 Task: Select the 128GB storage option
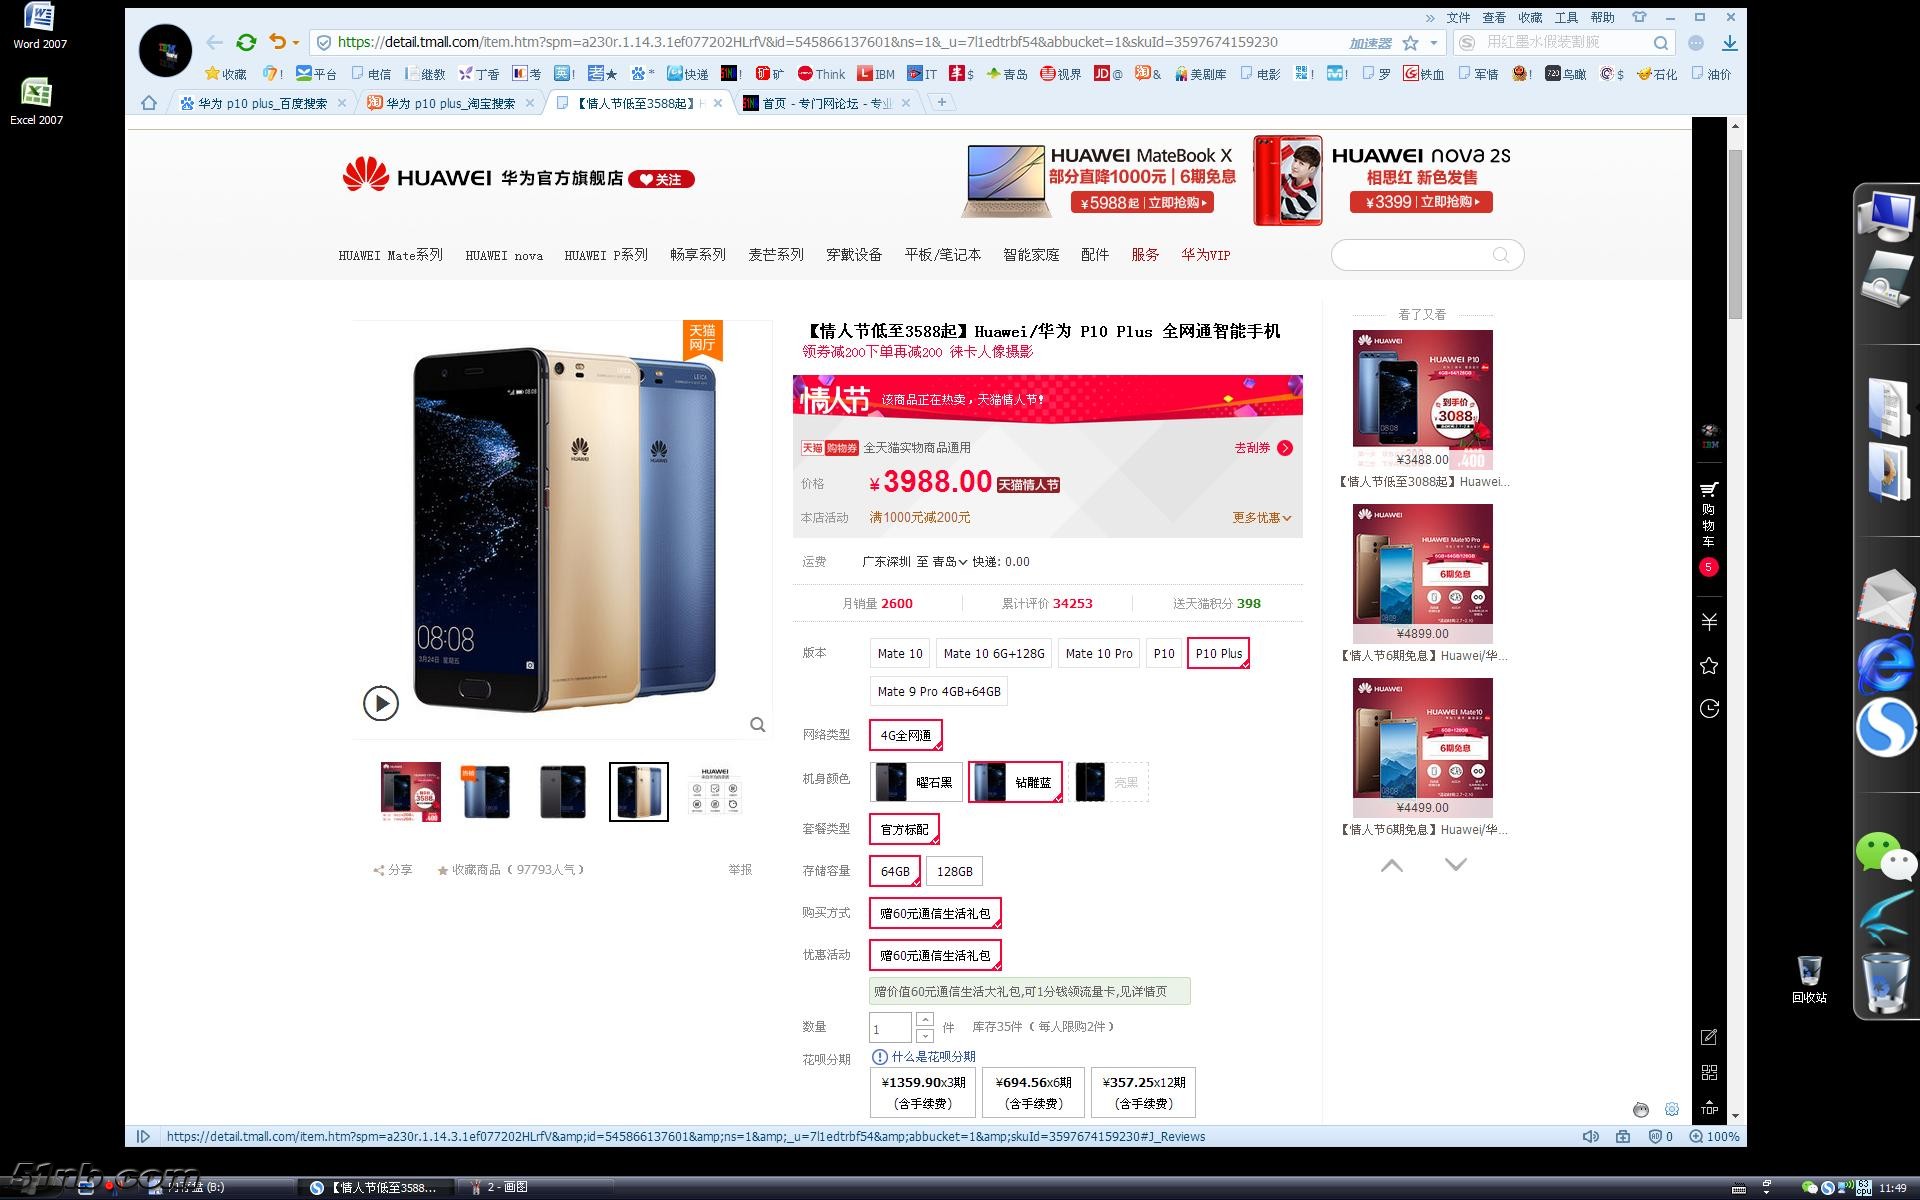[x=954, y=872]
